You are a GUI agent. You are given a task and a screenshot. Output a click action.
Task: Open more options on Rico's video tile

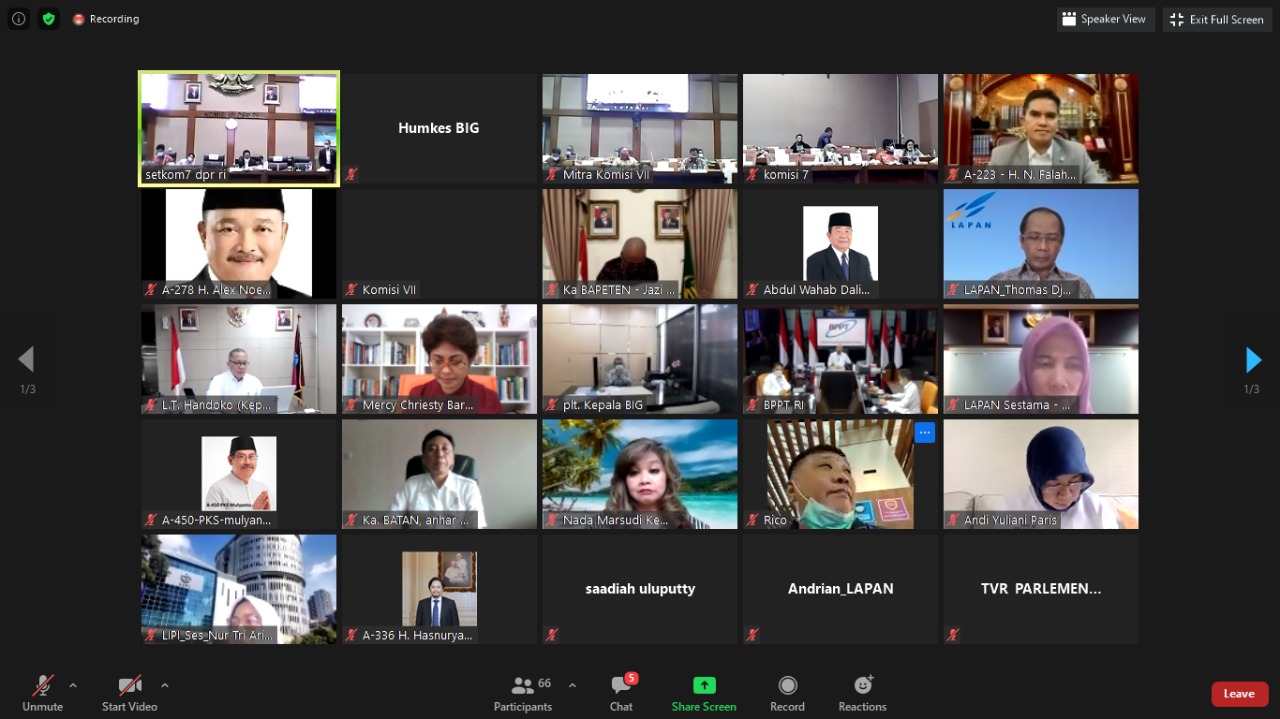click(924, 433)
